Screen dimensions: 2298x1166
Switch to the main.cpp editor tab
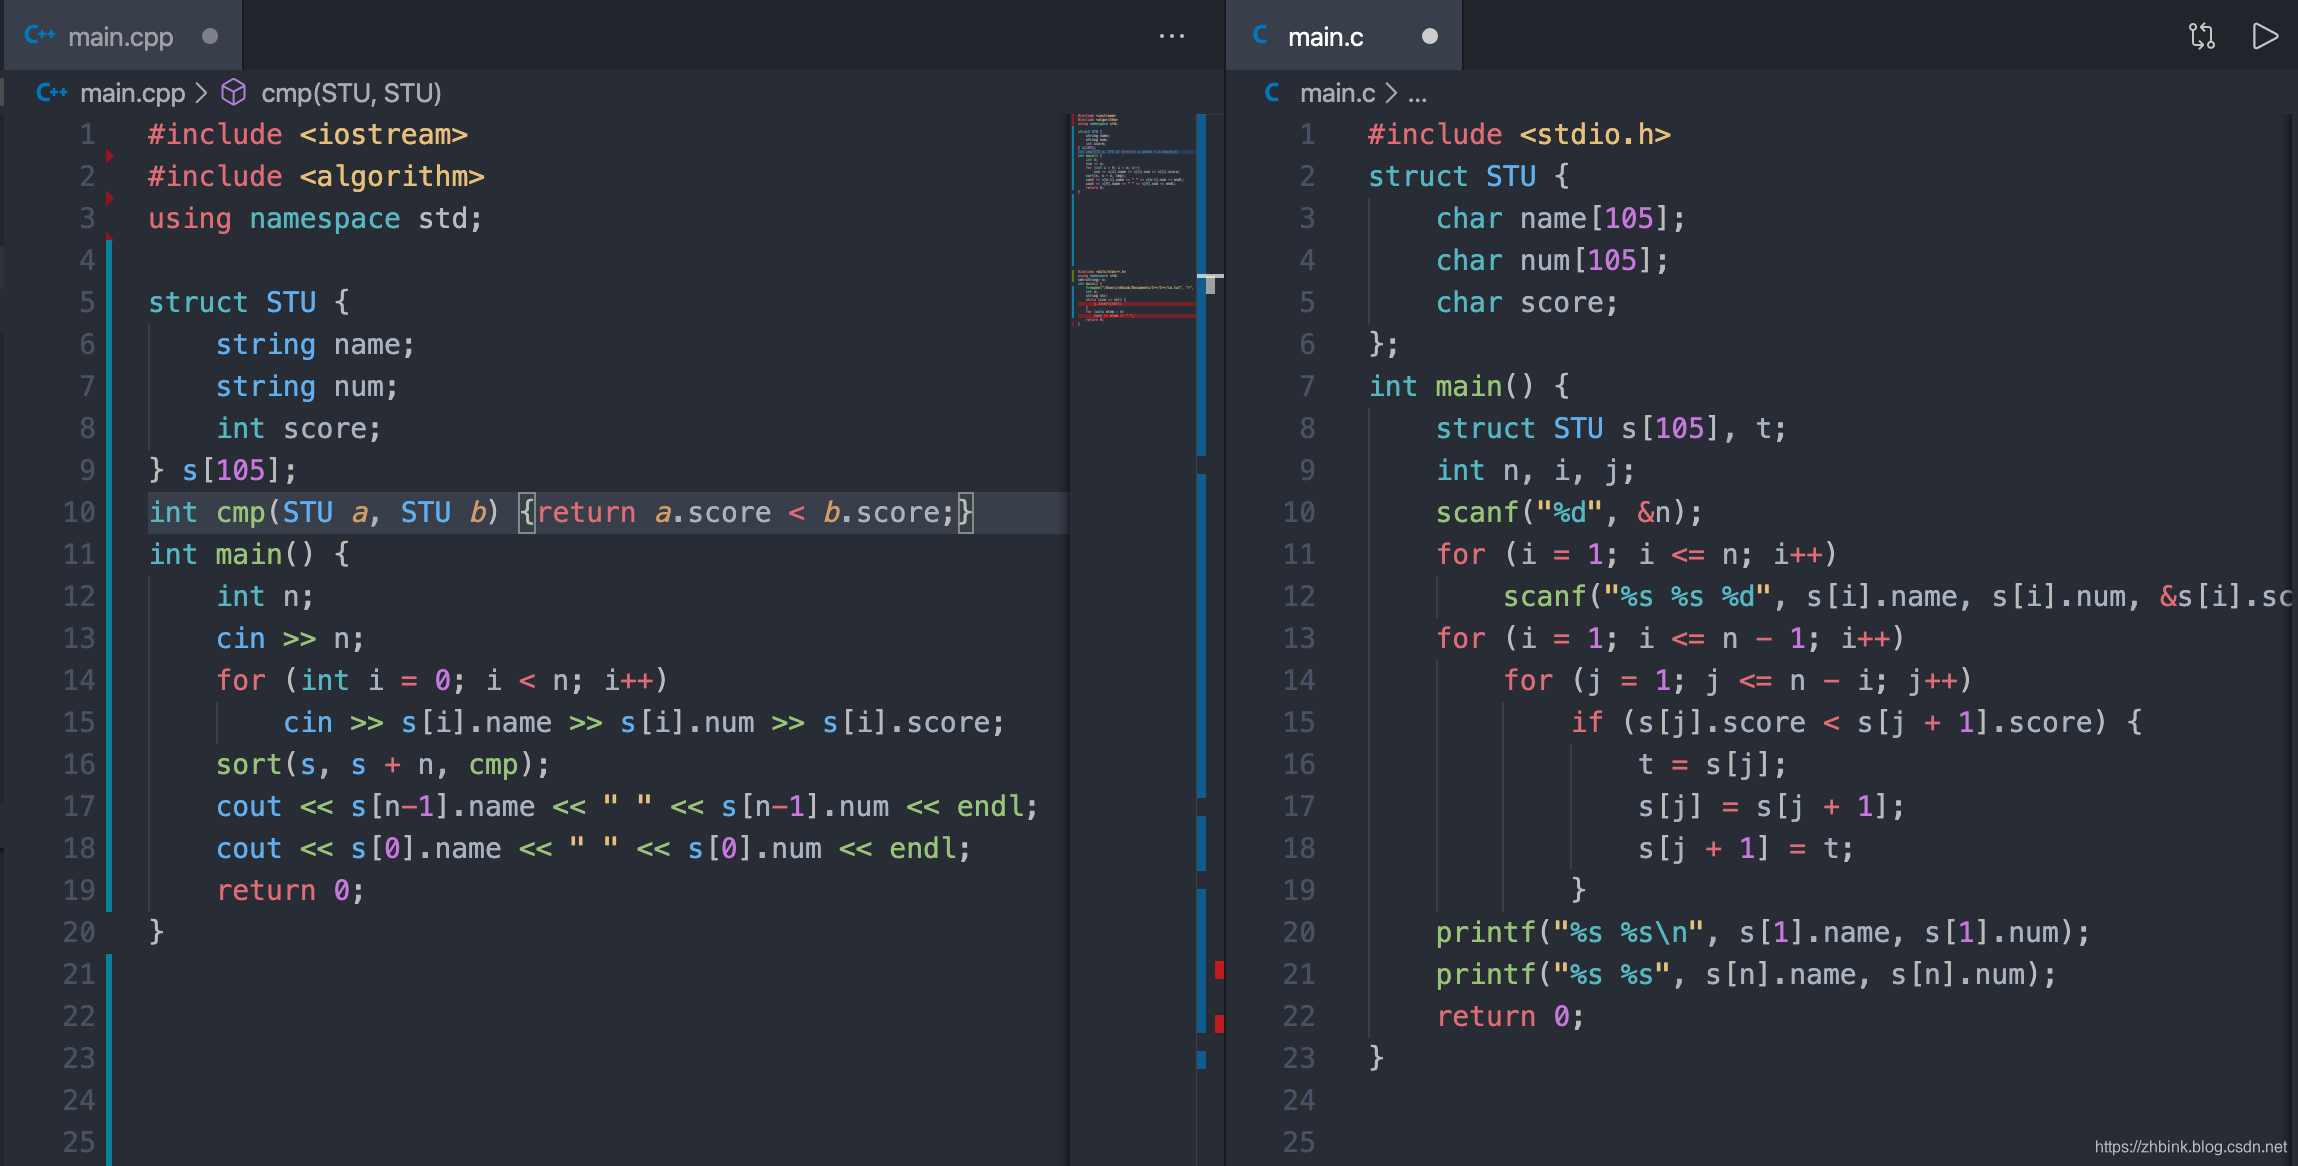(x=120, y=36)
